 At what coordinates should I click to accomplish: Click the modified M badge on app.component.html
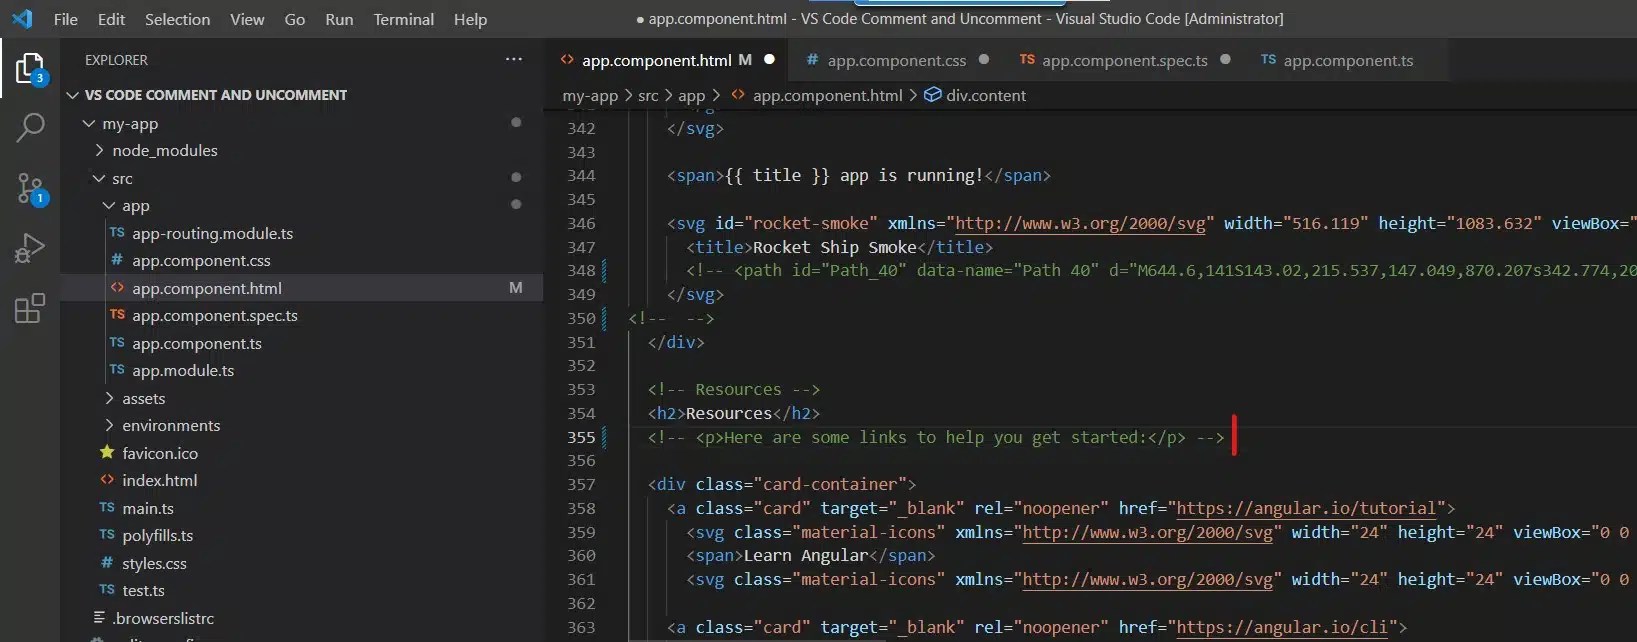(516, 288)
